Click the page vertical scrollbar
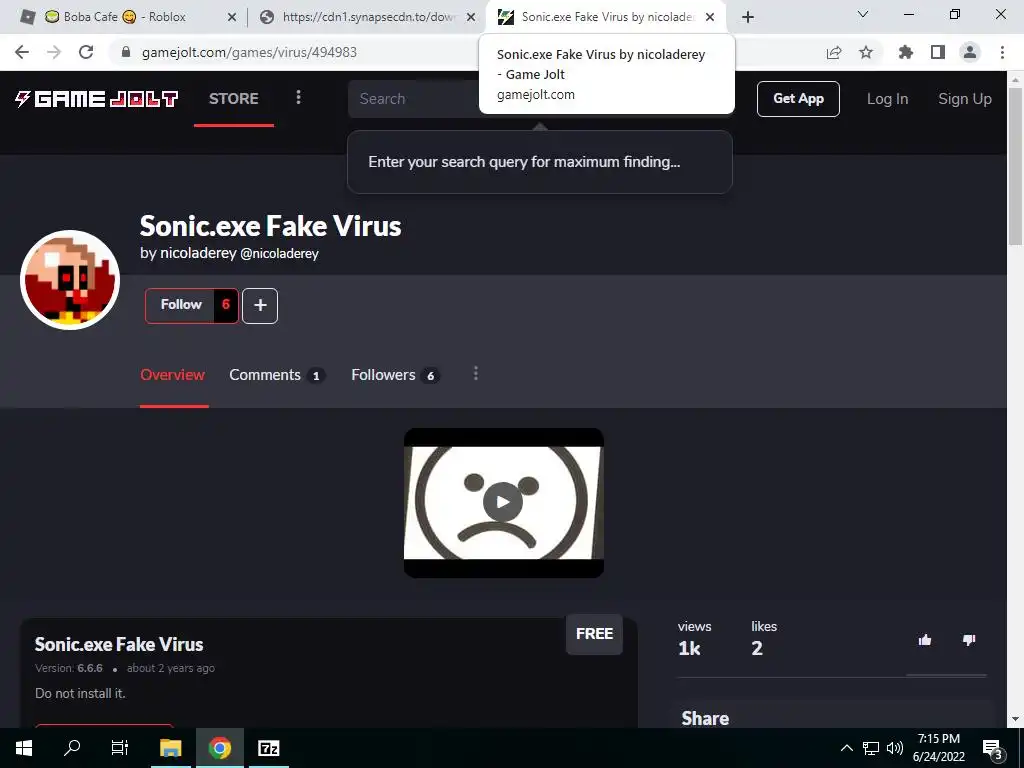1024x768 pixels. (x=1015, y=167)
